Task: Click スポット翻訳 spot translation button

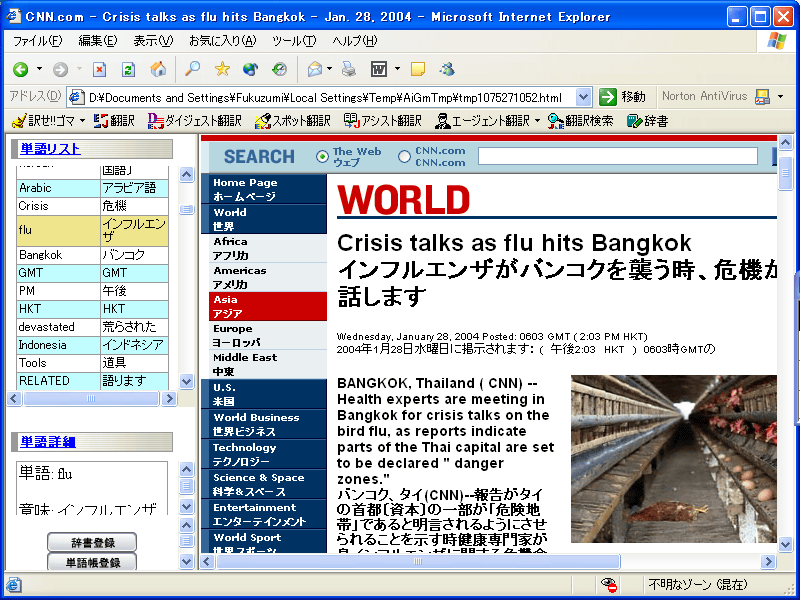Action: (x=292, y=121)
